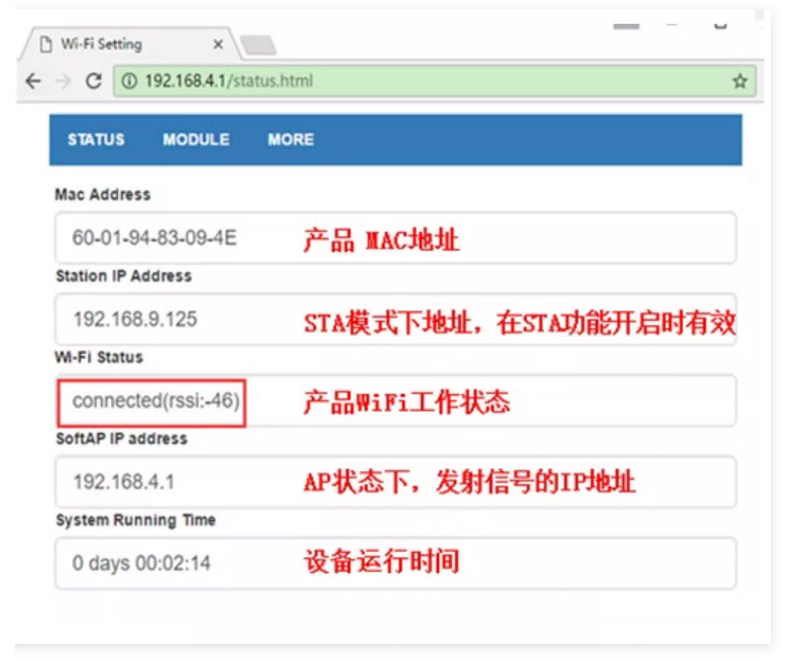Click the page icon on Wi-Fi Setting tab
Image resolution: width=790 pixels, height=659 pixels.
point(46,44)
